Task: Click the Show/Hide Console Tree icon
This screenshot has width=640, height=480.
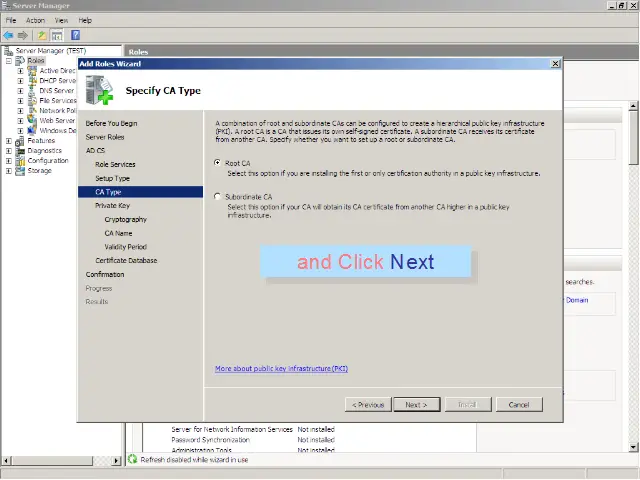Action: 57,35
